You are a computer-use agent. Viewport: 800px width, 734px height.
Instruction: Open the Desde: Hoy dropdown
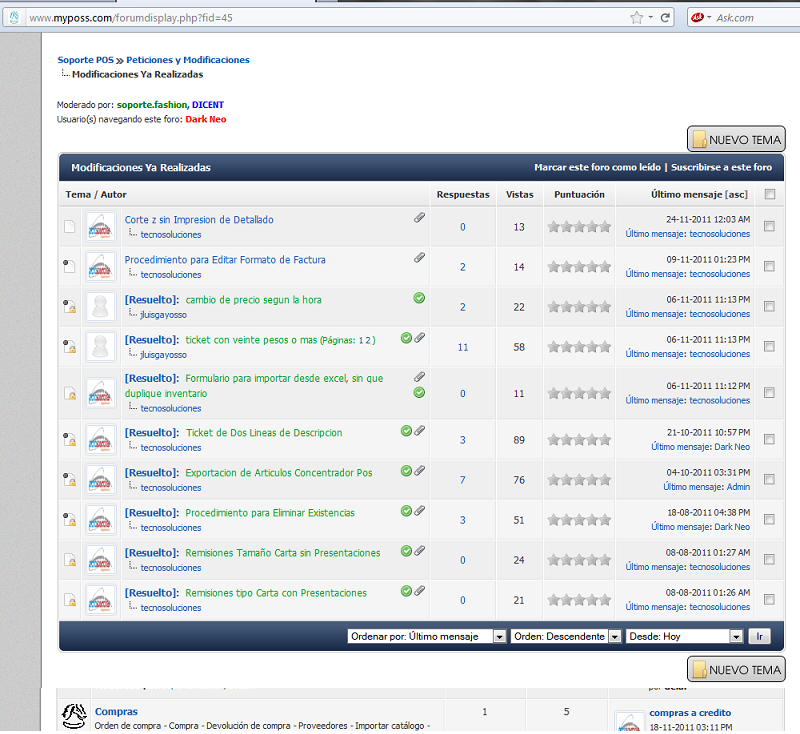tap(684, 636)
